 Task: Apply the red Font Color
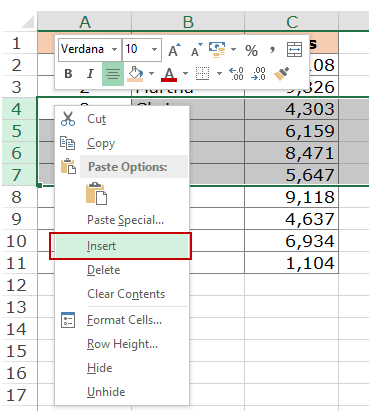pos(169,74)
